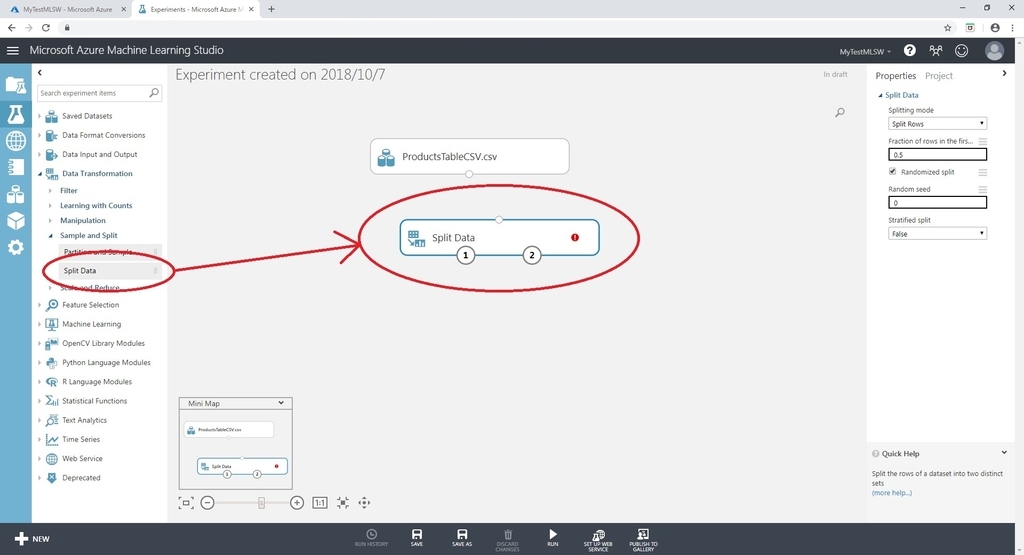1024x555 pixels.
Task: Collapse the properties pane with the arrow
Action: 1004,74
